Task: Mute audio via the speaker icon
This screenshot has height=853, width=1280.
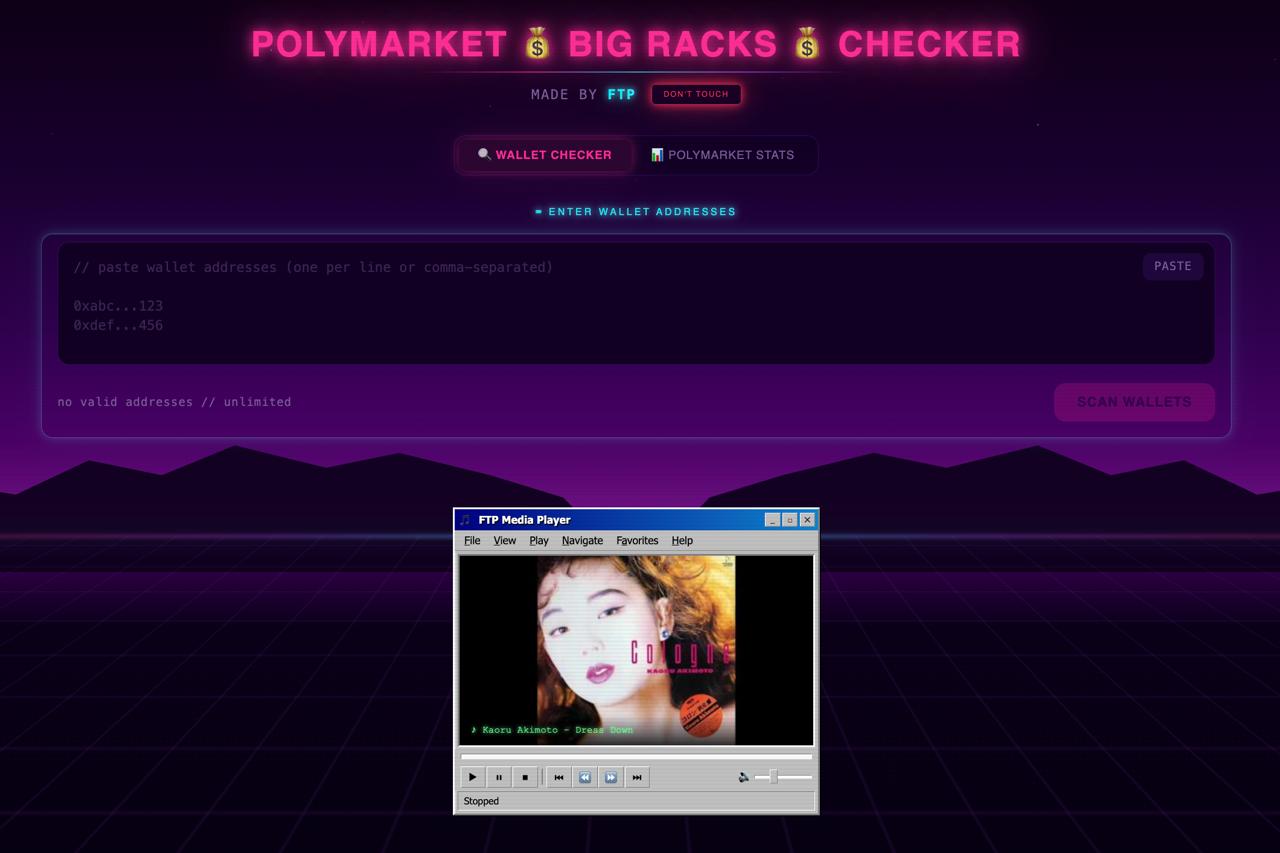Action: pyautogui.click(x=744, y=777)
